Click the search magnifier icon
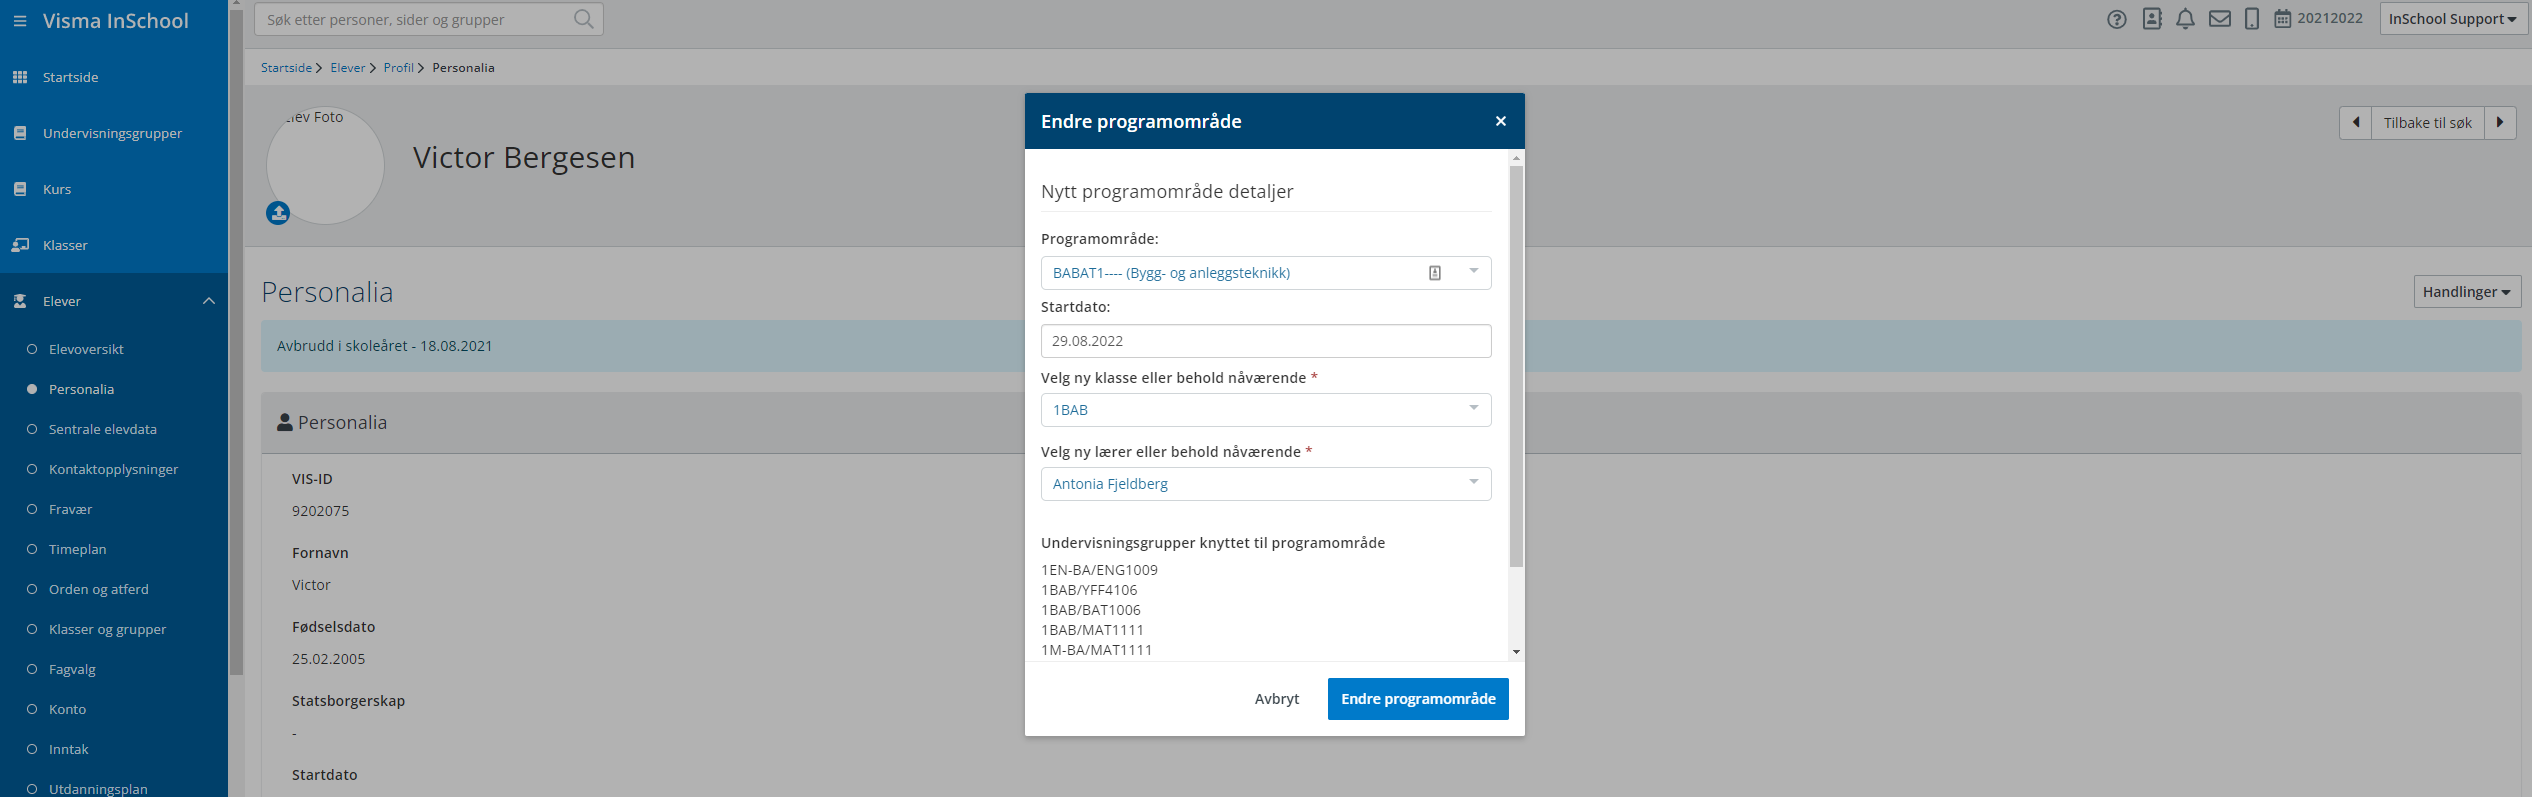 (x=584, y=19)
